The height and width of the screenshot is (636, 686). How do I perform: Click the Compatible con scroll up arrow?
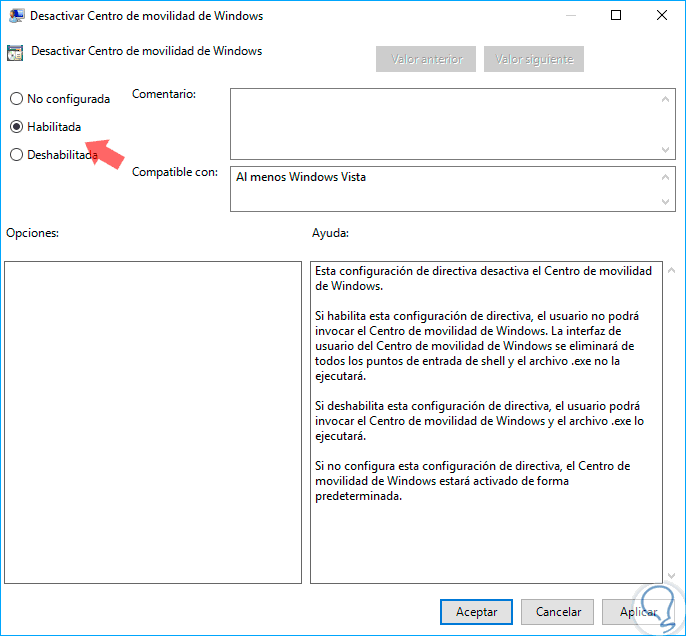click(665, 177)
